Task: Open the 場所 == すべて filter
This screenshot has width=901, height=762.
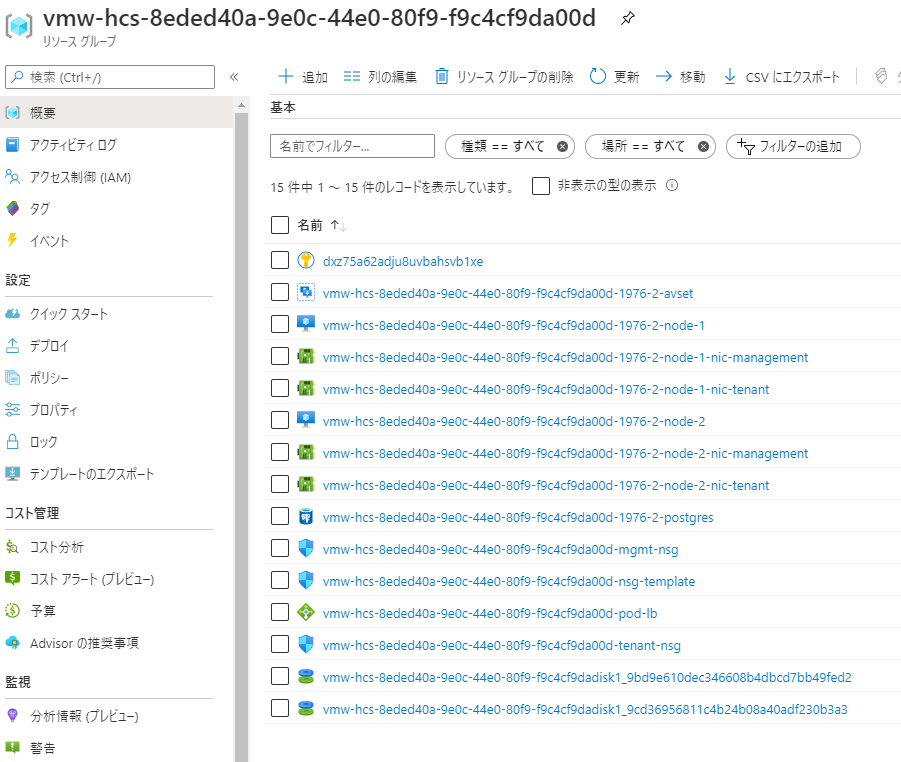Action: (643, 146)
